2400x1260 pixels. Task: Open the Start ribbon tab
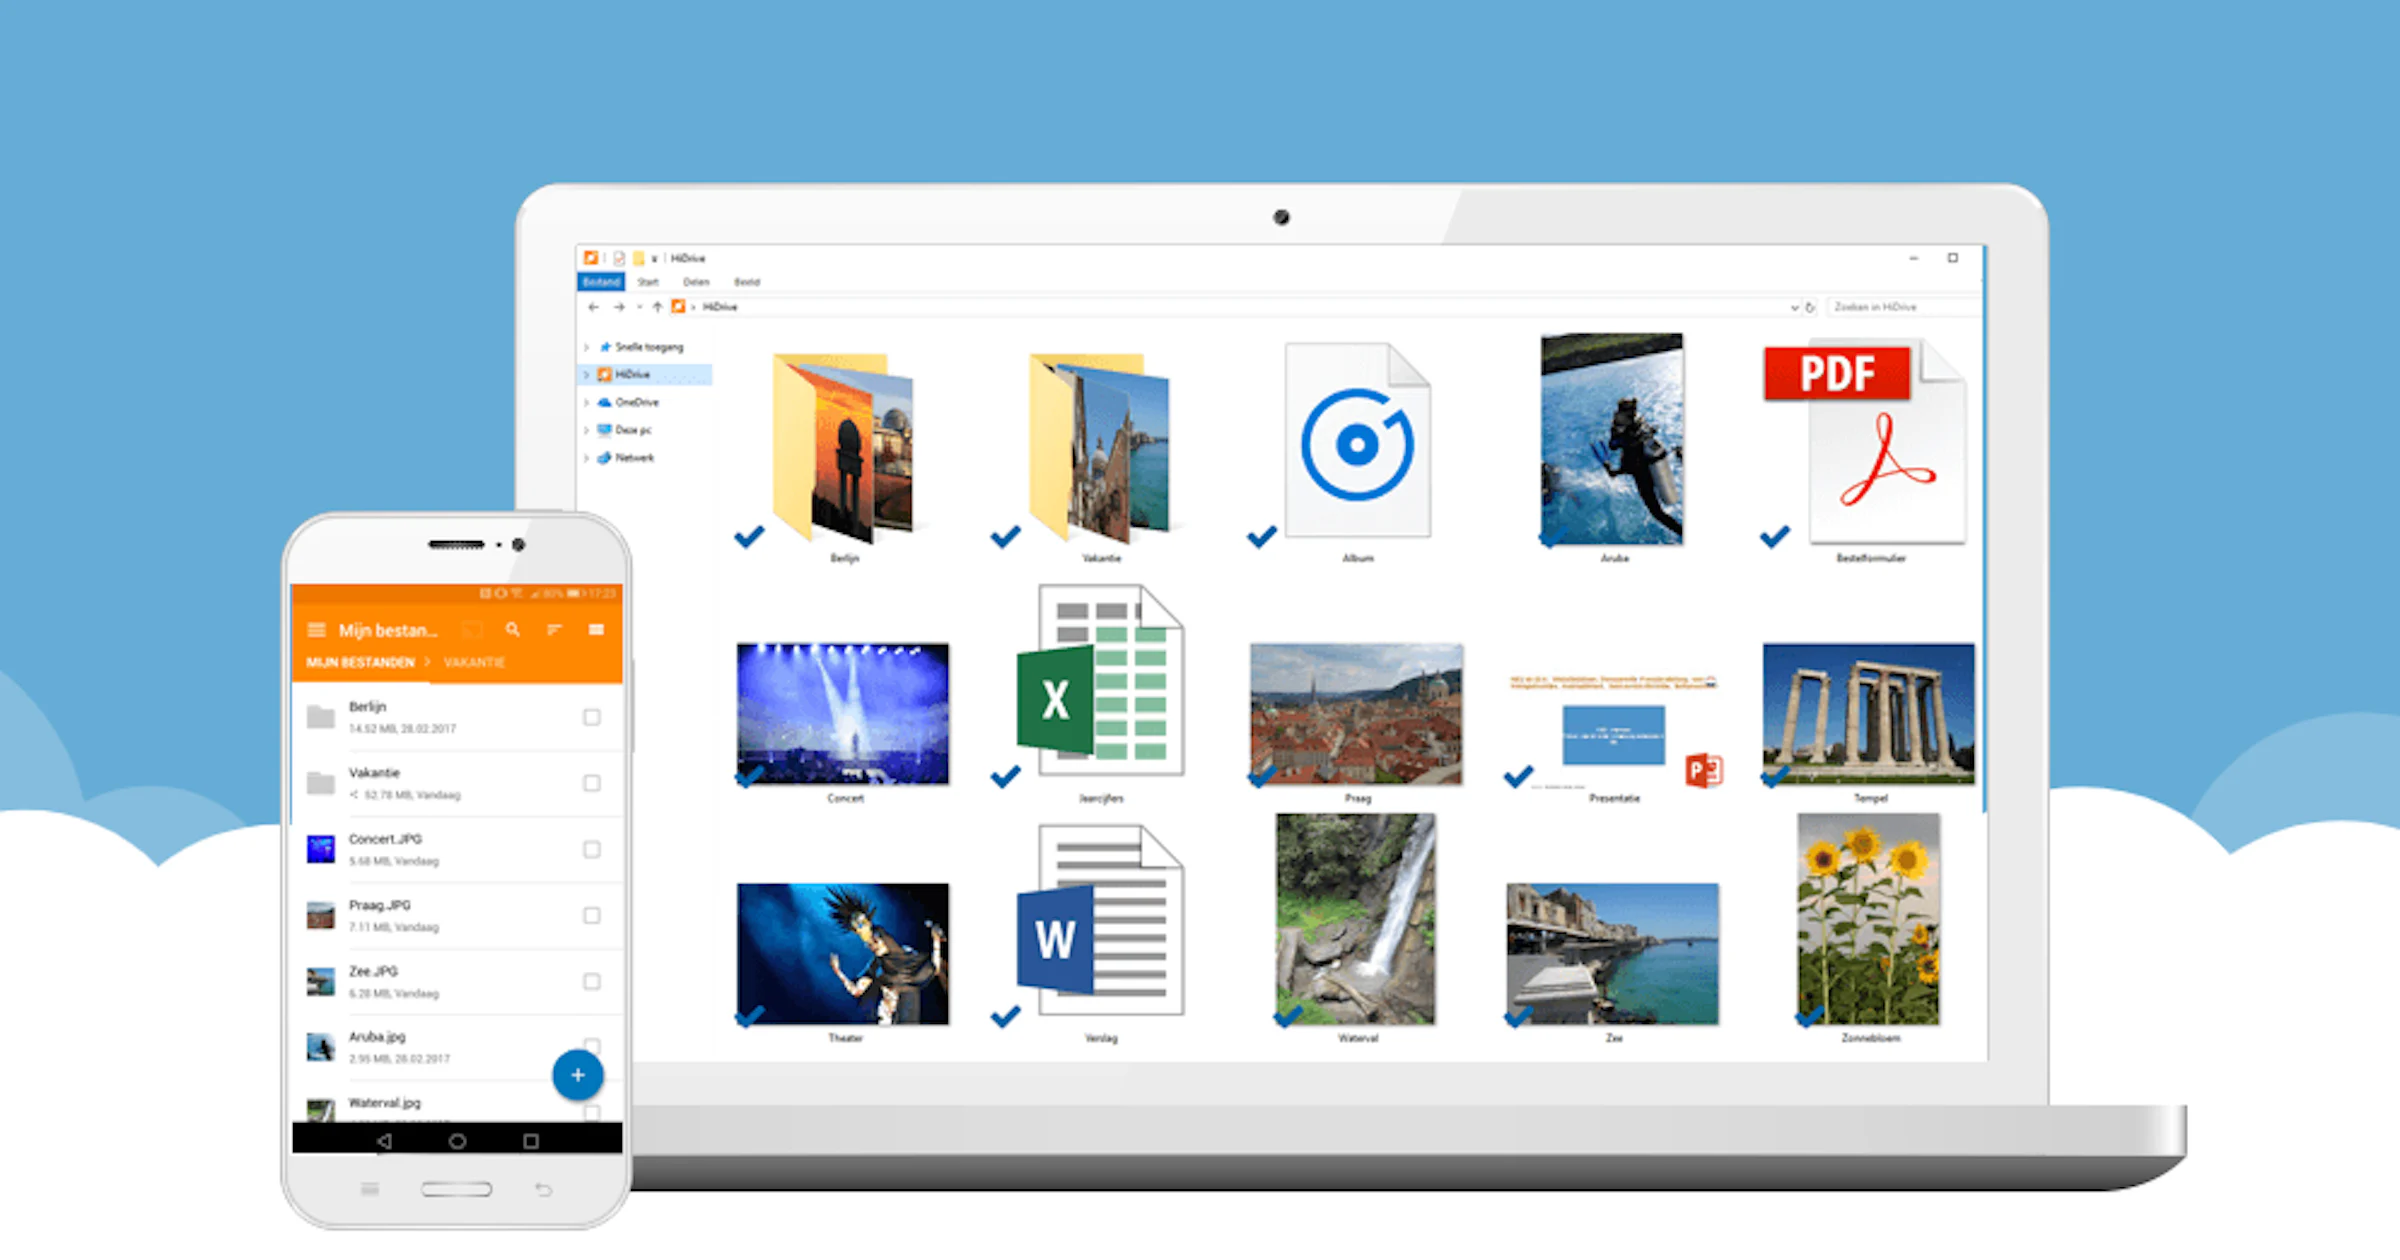pyautogui.click(x=648, y=282)
